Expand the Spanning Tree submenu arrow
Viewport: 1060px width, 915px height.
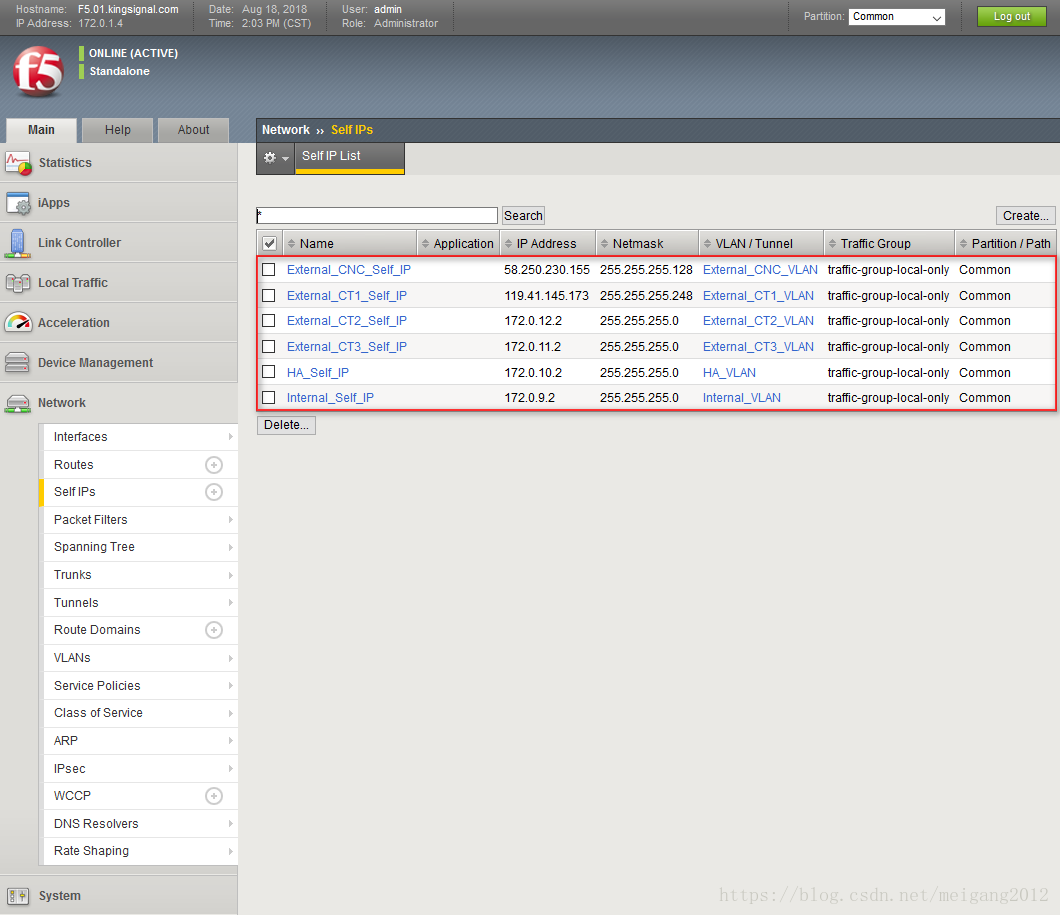pos(231,547)
